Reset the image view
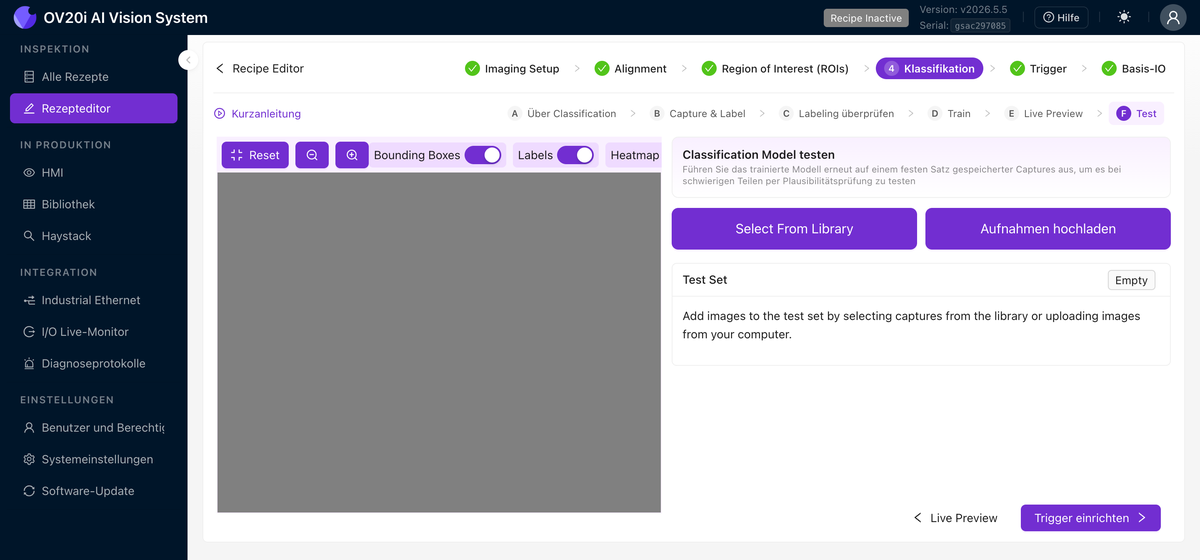The width and height of the screenshot is (1200, 560). 255,155
